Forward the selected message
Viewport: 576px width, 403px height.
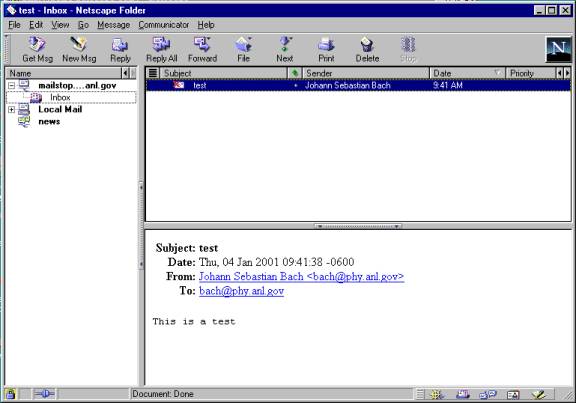202,50
